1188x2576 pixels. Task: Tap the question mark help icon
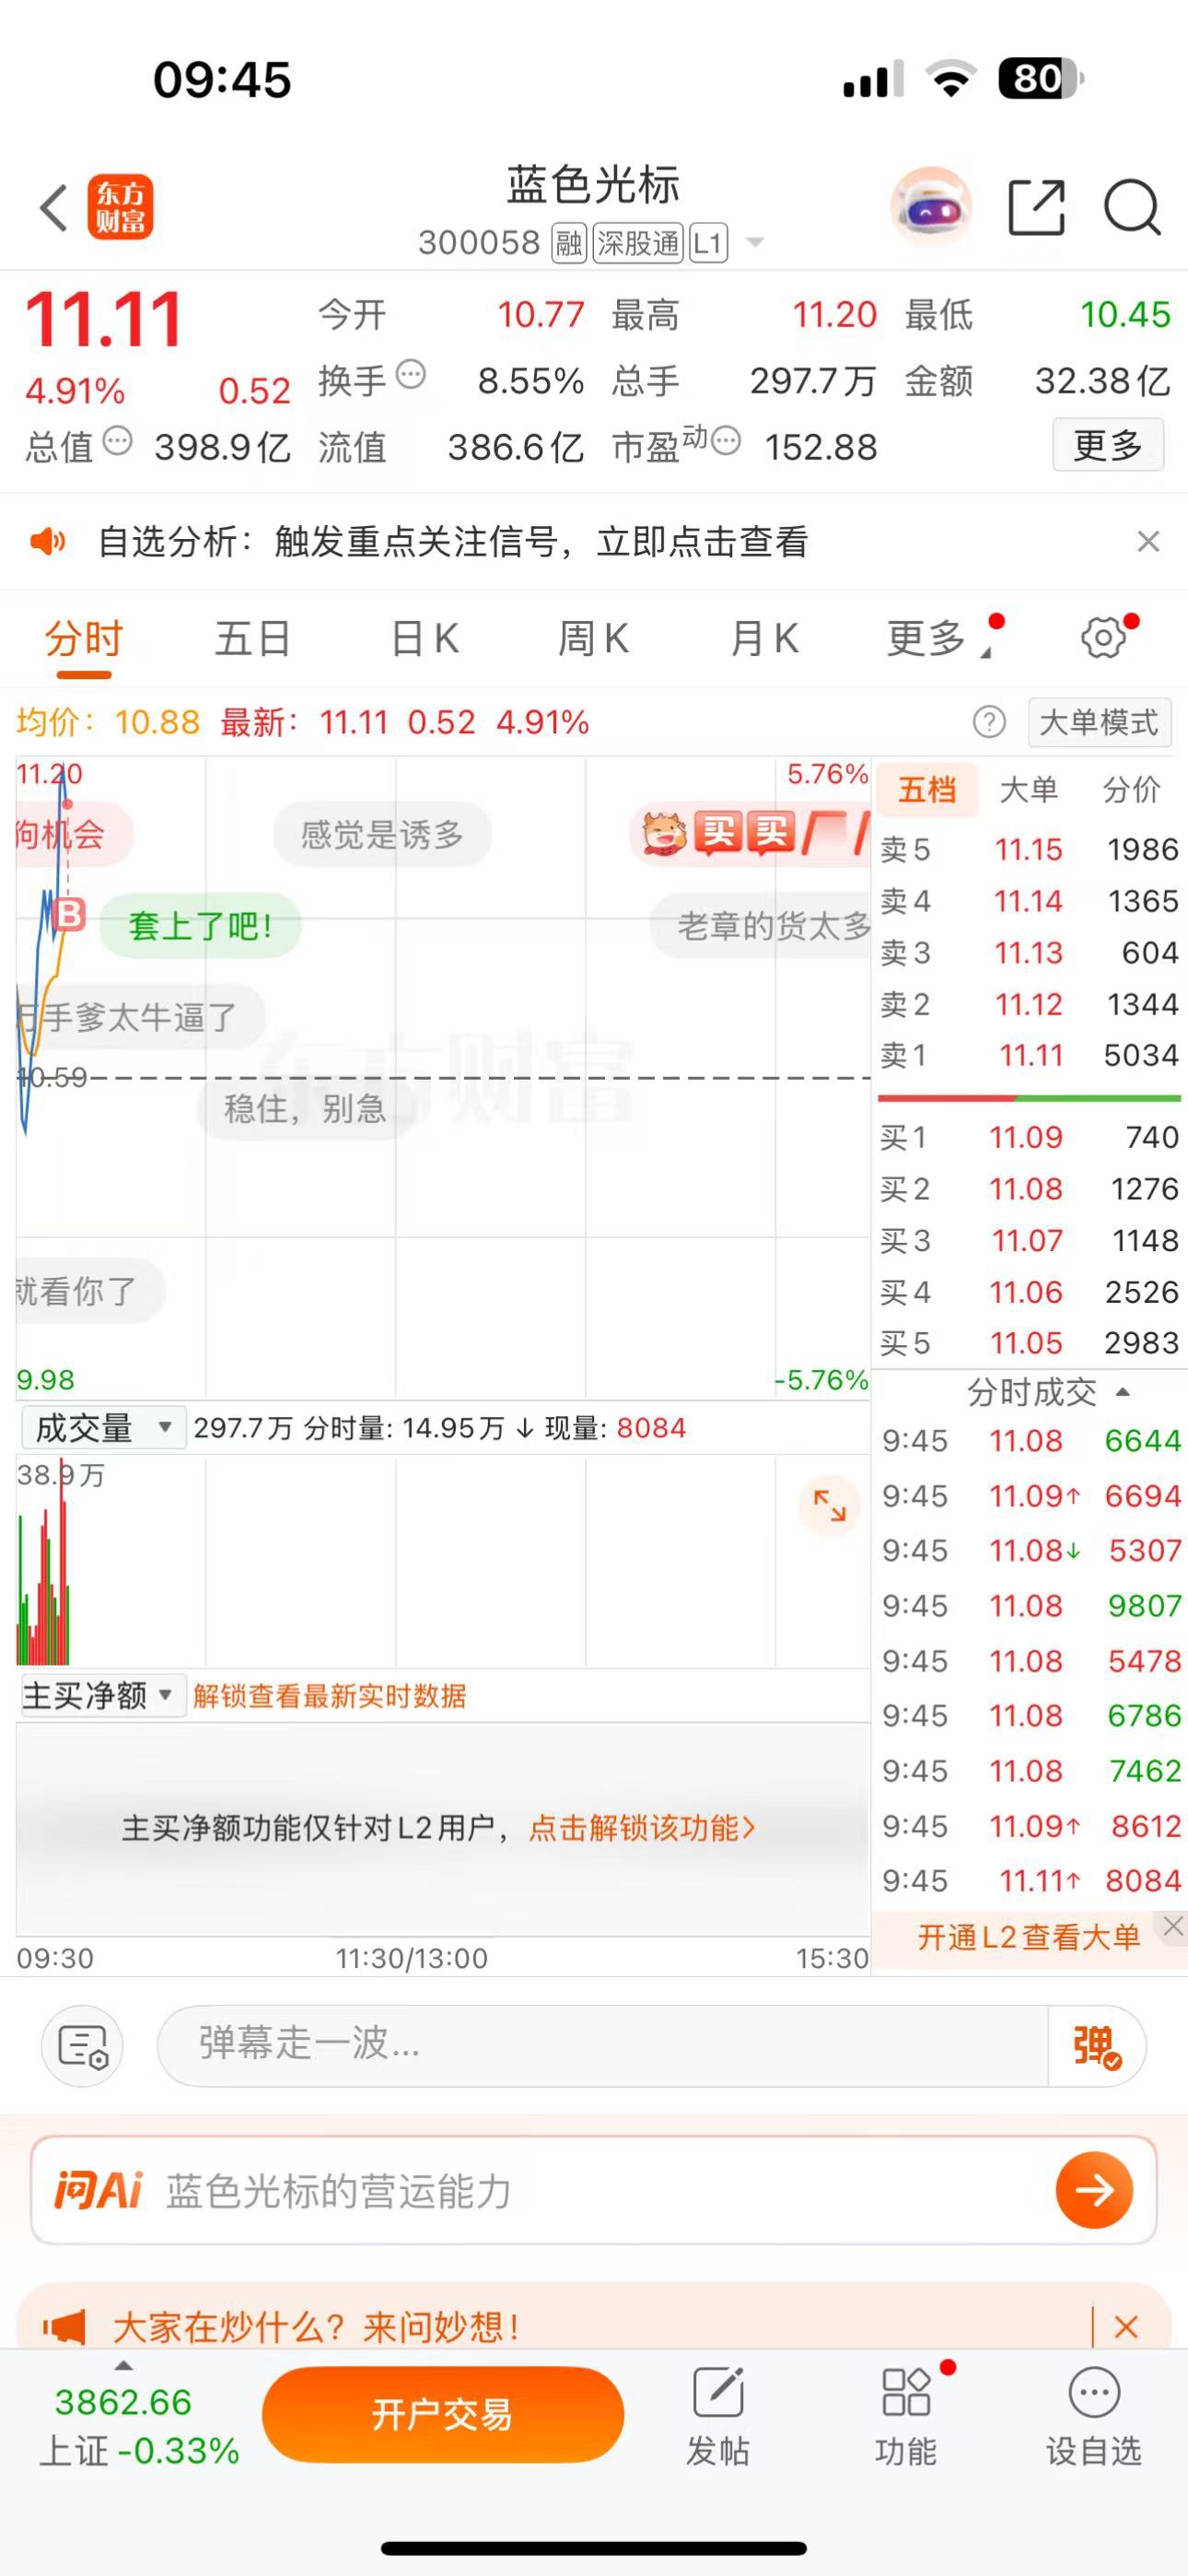click(989, 722)
